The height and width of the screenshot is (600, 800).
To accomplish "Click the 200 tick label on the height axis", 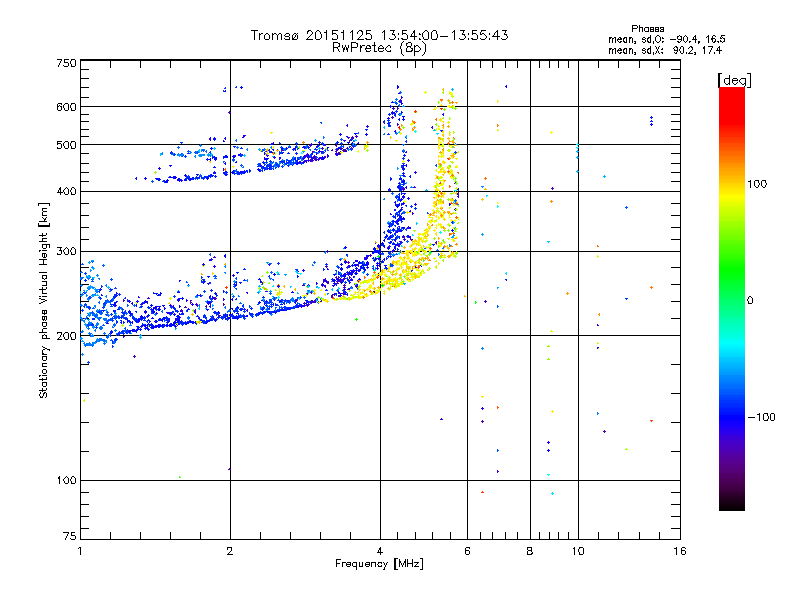I will point(67,336).
